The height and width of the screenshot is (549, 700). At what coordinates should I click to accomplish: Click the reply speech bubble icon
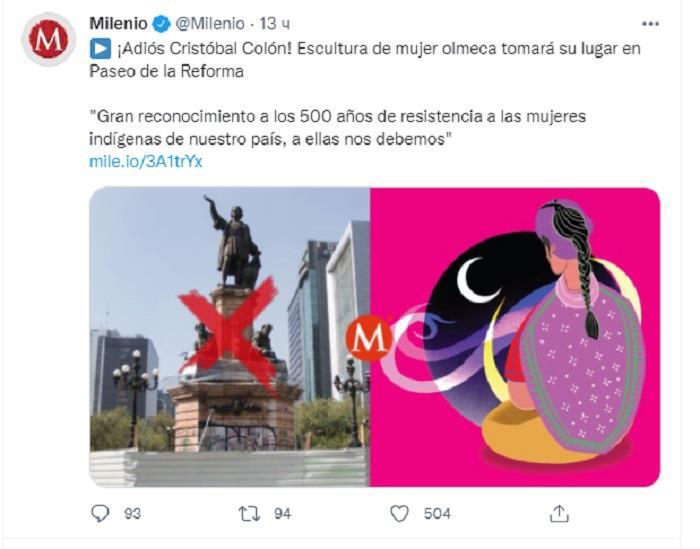pyautogui.click(x=100, y=513)
